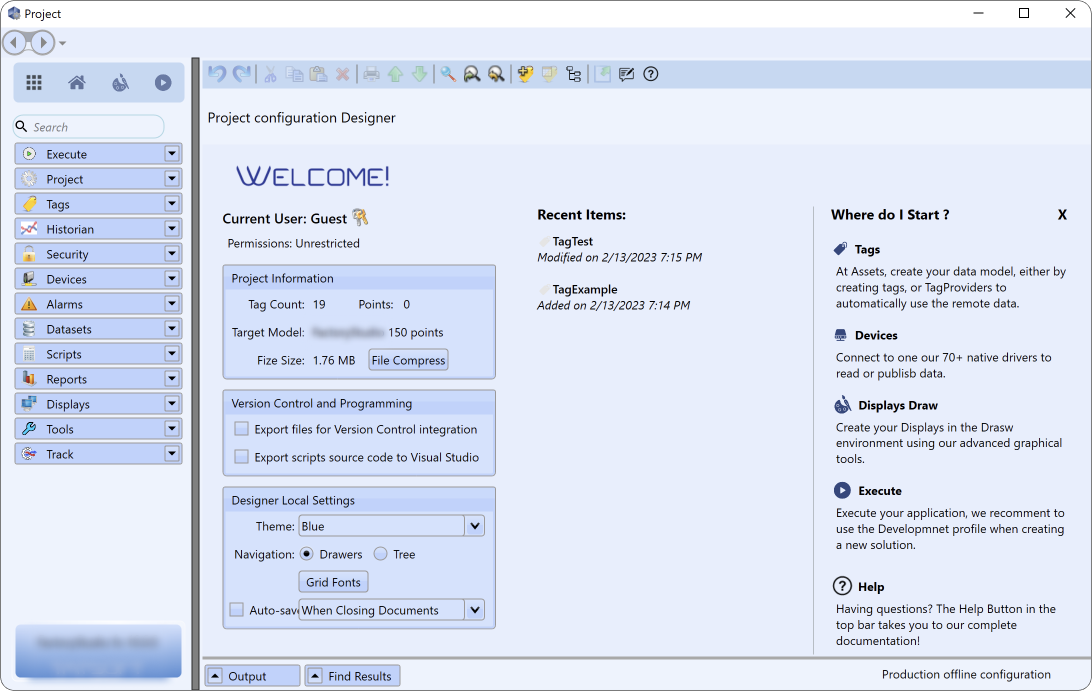Expand the Alarms drawer arrow
The image size is (1092, 691).
point(172,304)
